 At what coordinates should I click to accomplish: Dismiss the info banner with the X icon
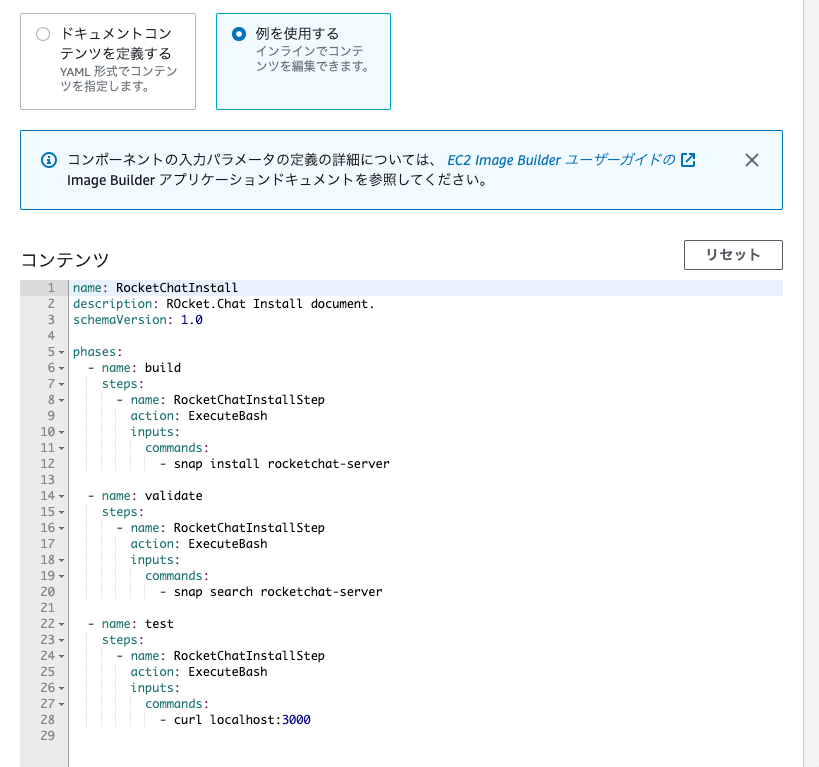pyautogui.click(x=752, y=160)
